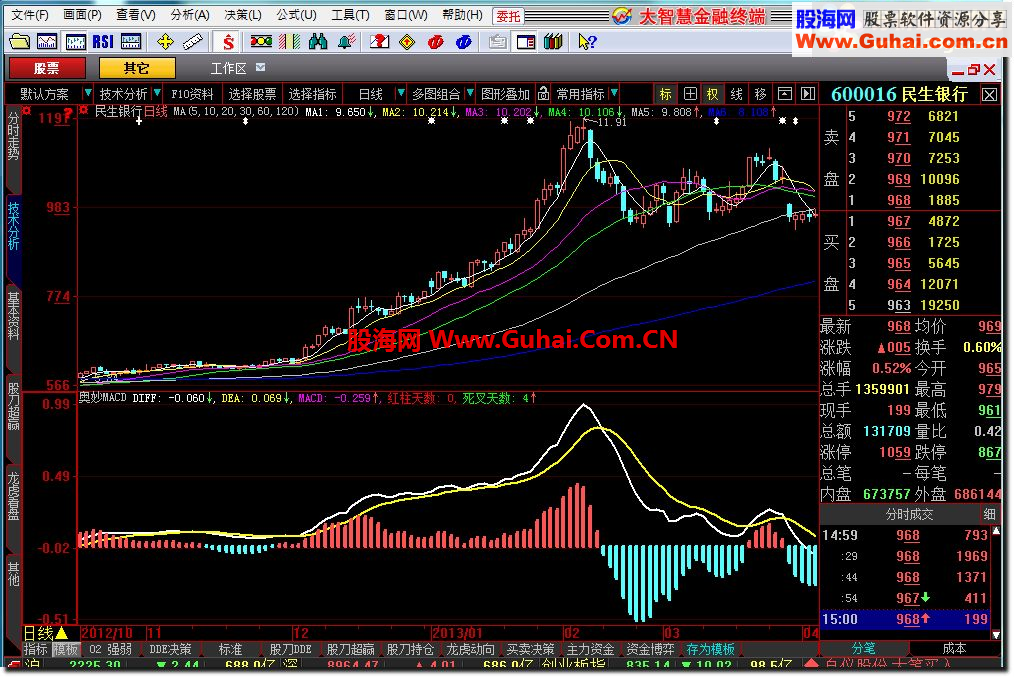The height and width of the screenshot is (677, 1014).
Task: Open the 文件(F) menu
Action: point(30,15)
